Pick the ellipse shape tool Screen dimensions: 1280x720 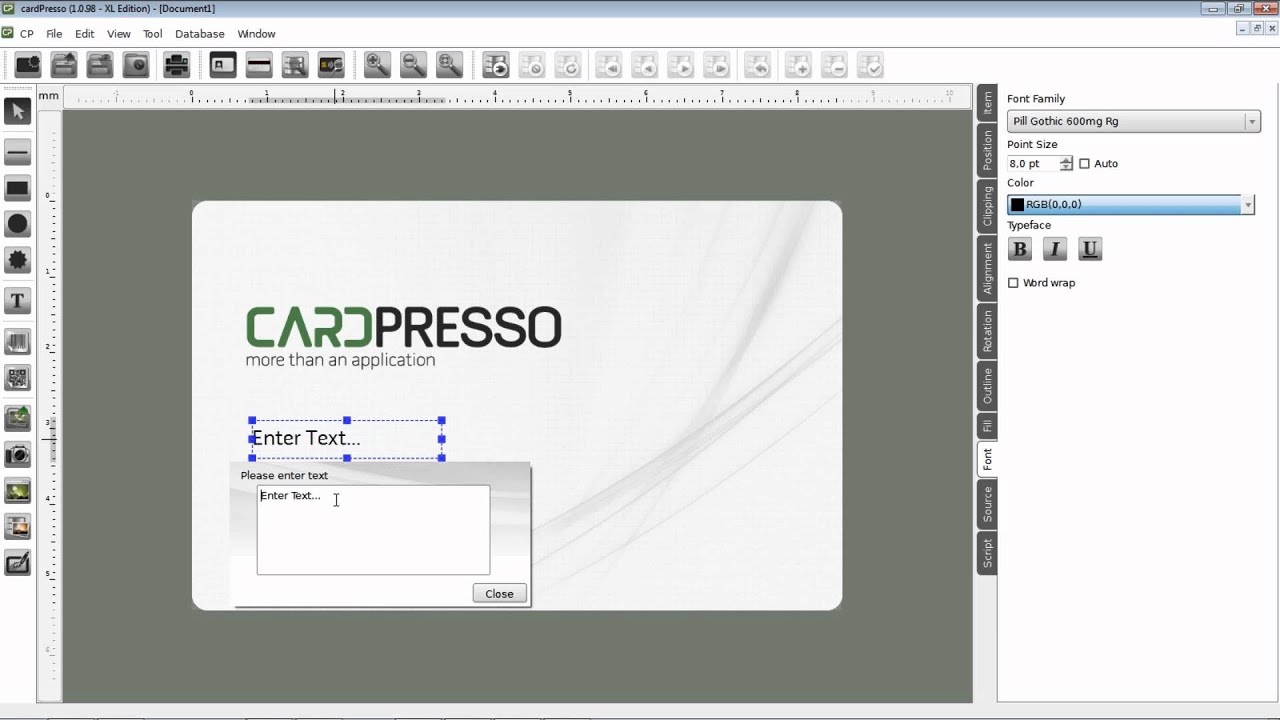[18, 224]
